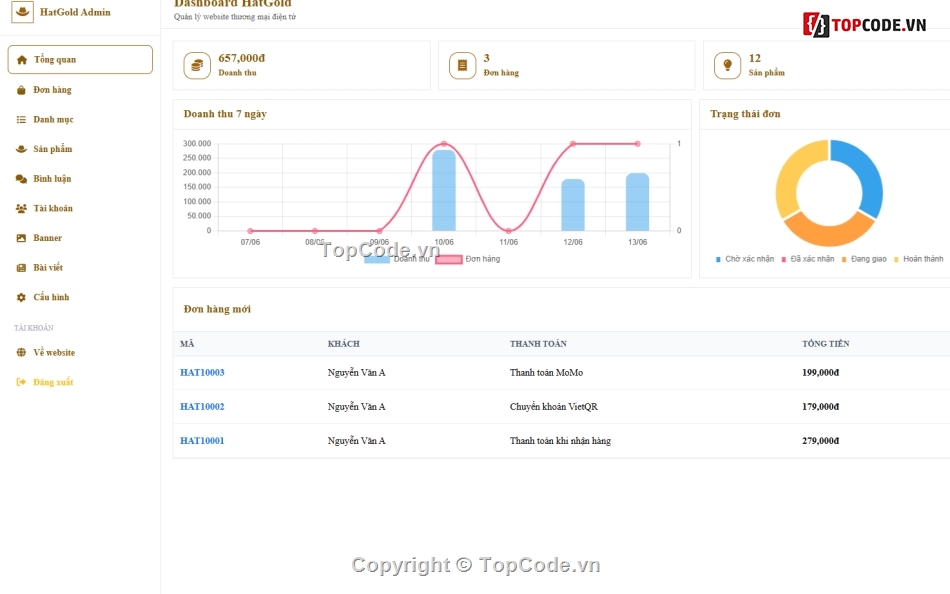Click the Thanh toán khi nhận hàng cell

pyautogui.click(x=560, y=441)
